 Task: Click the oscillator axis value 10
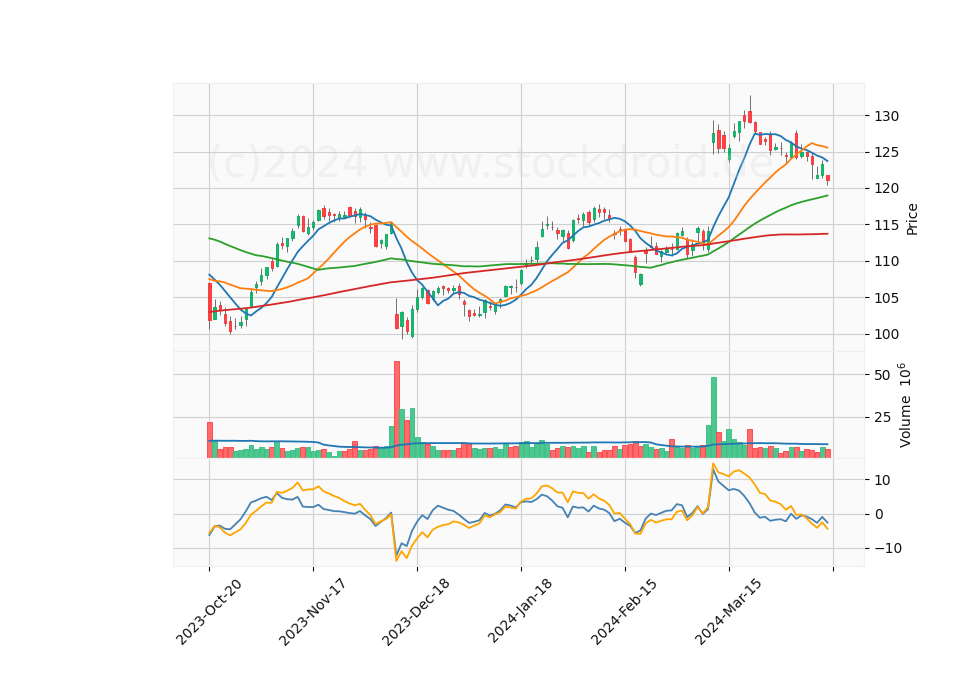point(882,480)
